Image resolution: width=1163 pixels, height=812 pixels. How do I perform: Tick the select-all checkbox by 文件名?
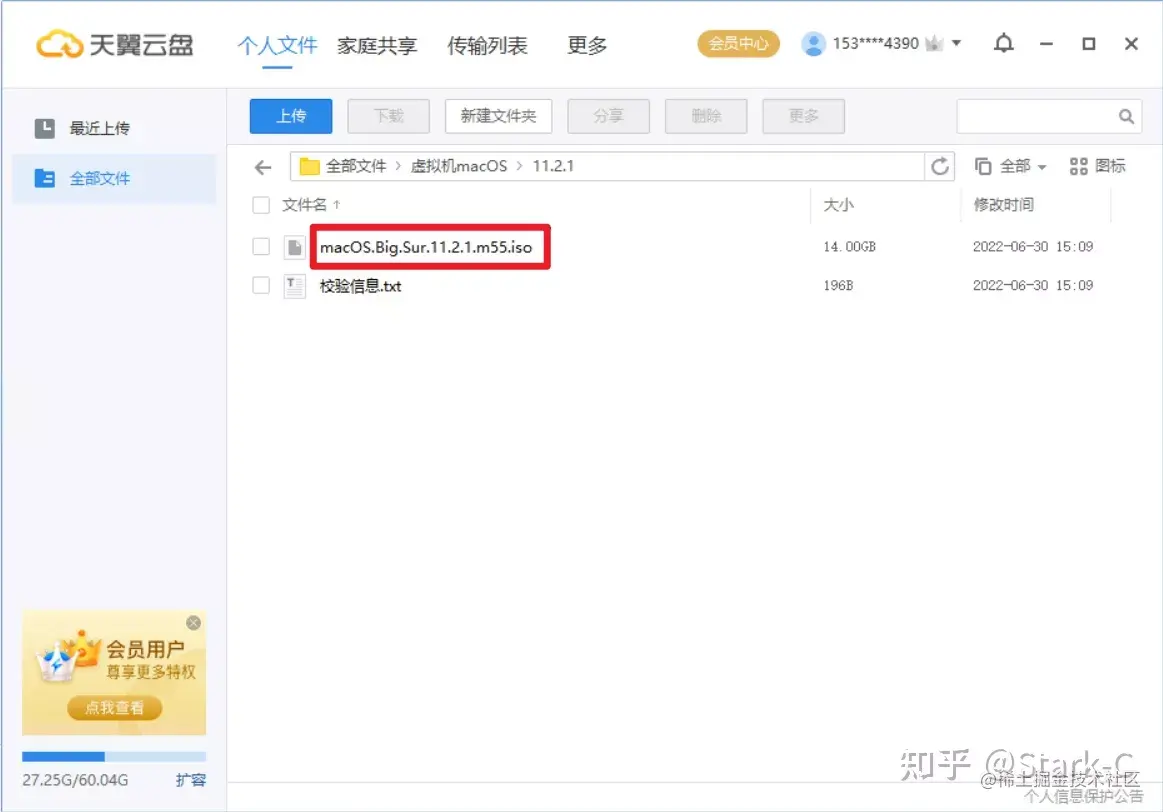pyautogui.click(x=261, y=205)
